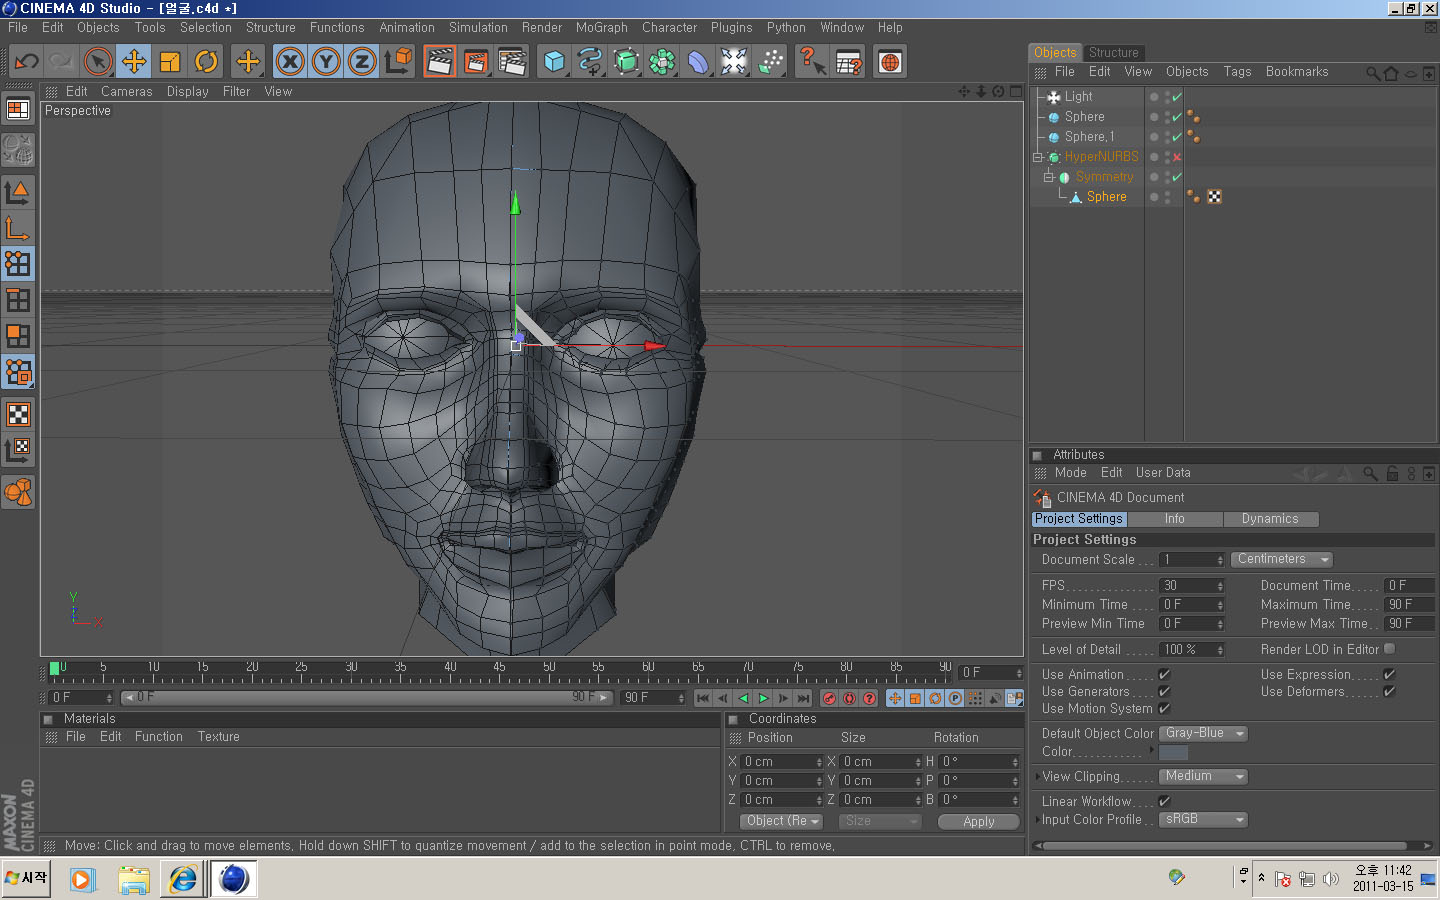Open the MoGraph menu
This screenshot has width=1440, height=900.
coord(602,28)
